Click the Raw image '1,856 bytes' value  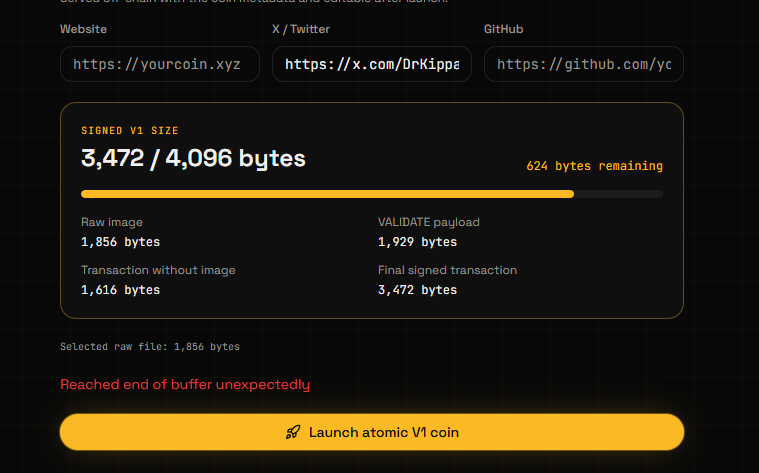click(x=121, y=242)
